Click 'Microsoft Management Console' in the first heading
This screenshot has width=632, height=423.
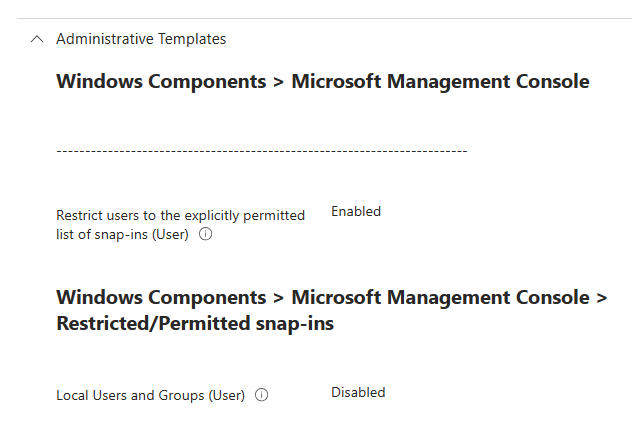441,81
